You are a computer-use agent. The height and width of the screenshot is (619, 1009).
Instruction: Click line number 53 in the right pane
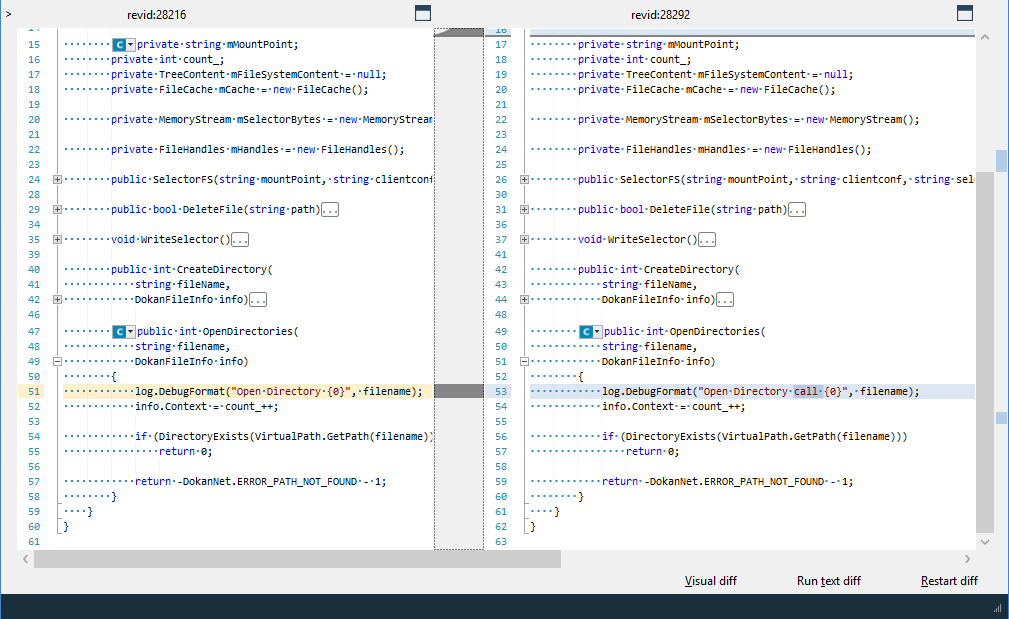coord(501,391)
